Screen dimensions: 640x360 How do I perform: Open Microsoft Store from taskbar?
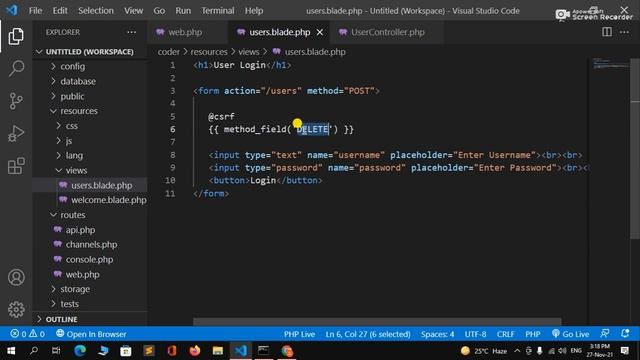pos(126,351)
